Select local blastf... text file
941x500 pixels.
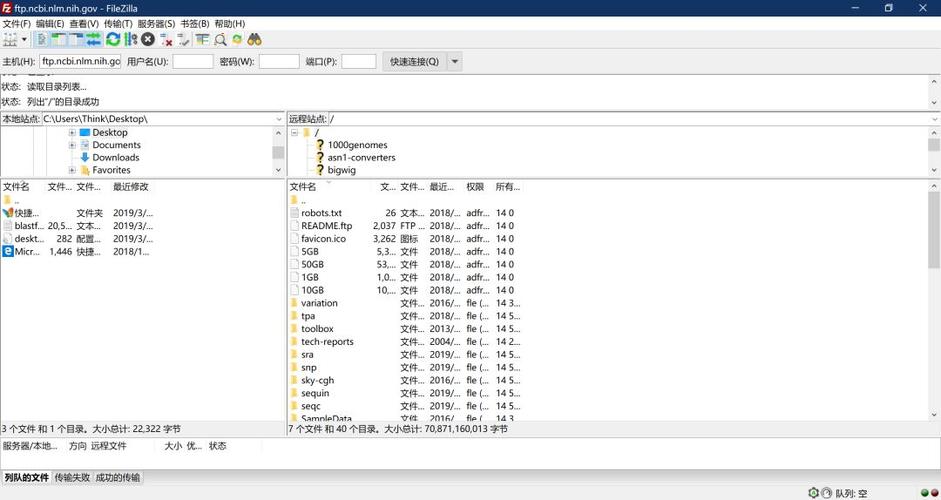[x=29, y=226]
